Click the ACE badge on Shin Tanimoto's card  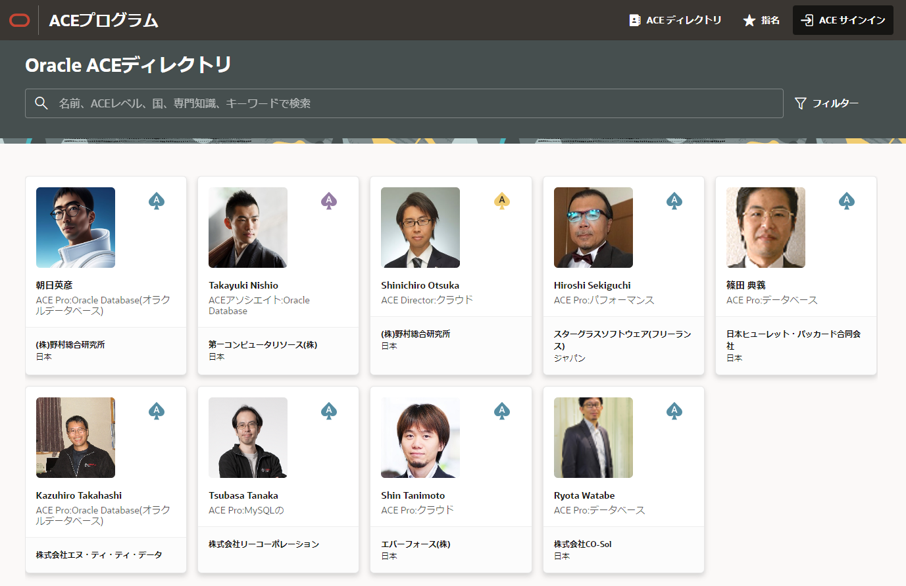coord(502,411)
